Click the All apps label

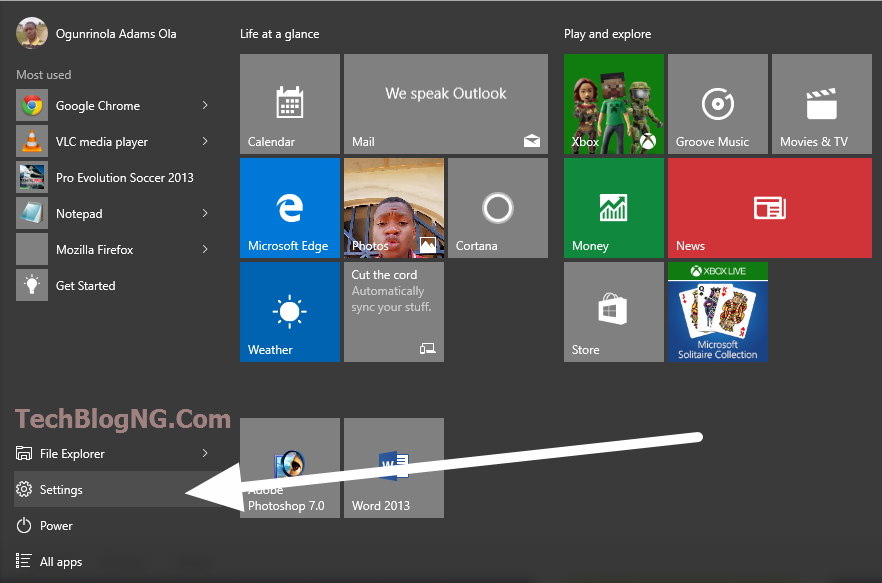pyautogui.click(x=61, y=562)
